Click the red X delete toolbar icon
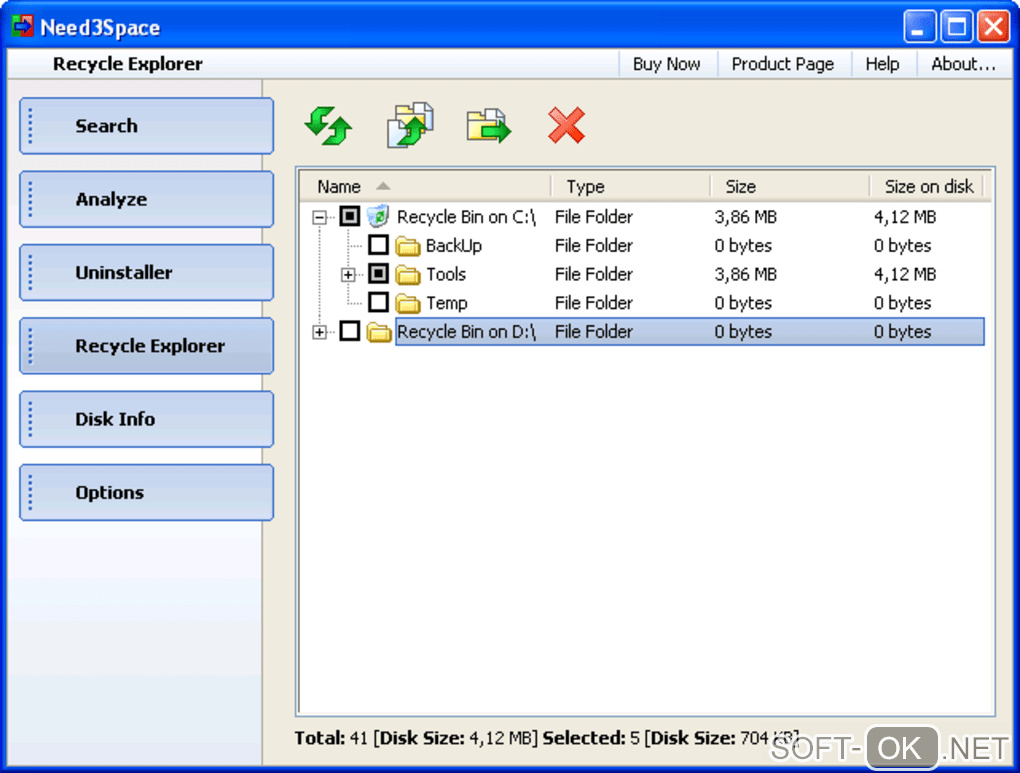This screenshot has width=1020, height=773. [567, 125]
